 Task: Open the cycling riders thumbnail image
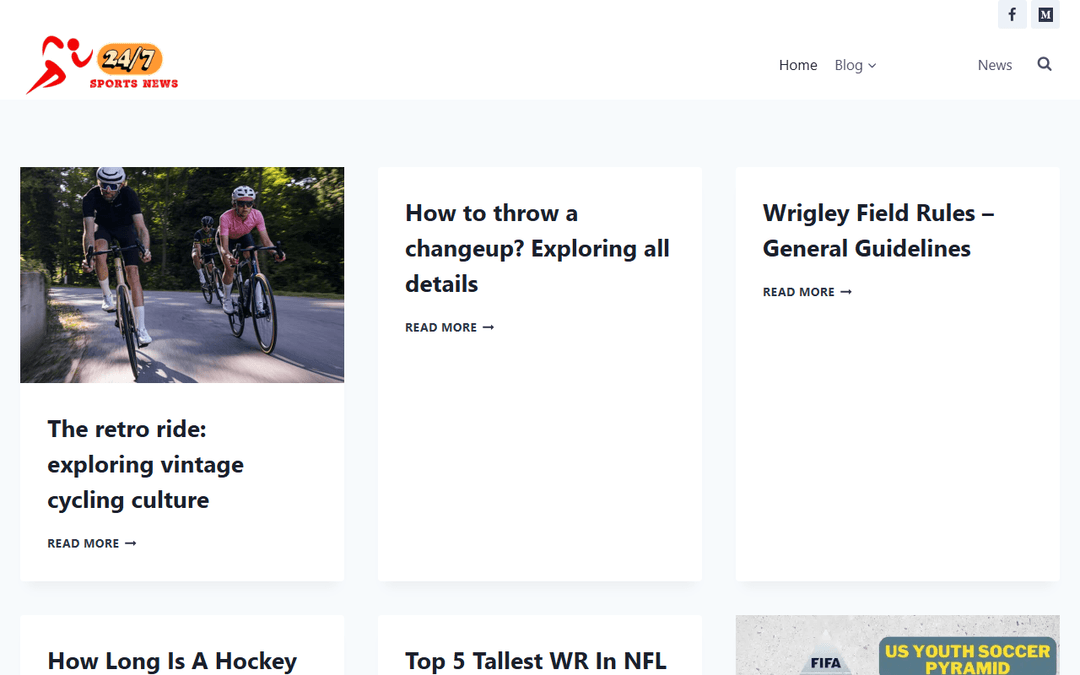point(182,275)
